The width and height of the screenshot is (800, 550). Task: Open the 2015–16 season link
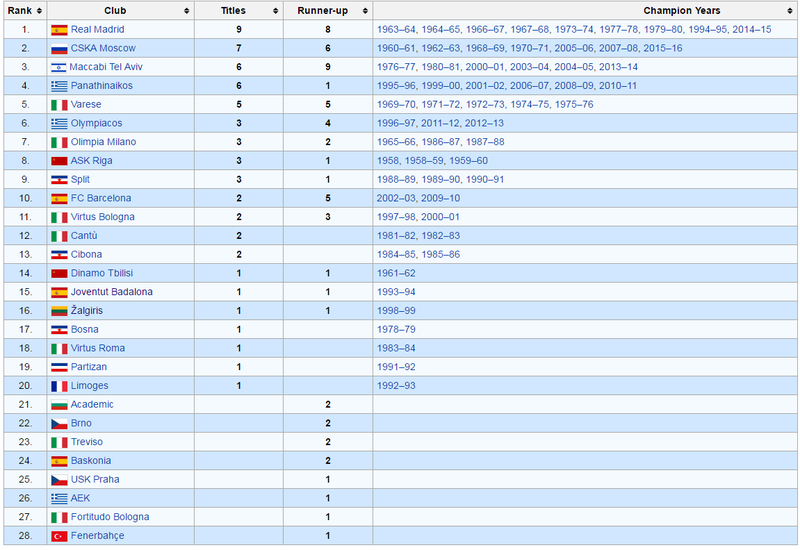[x=663, y=48]
